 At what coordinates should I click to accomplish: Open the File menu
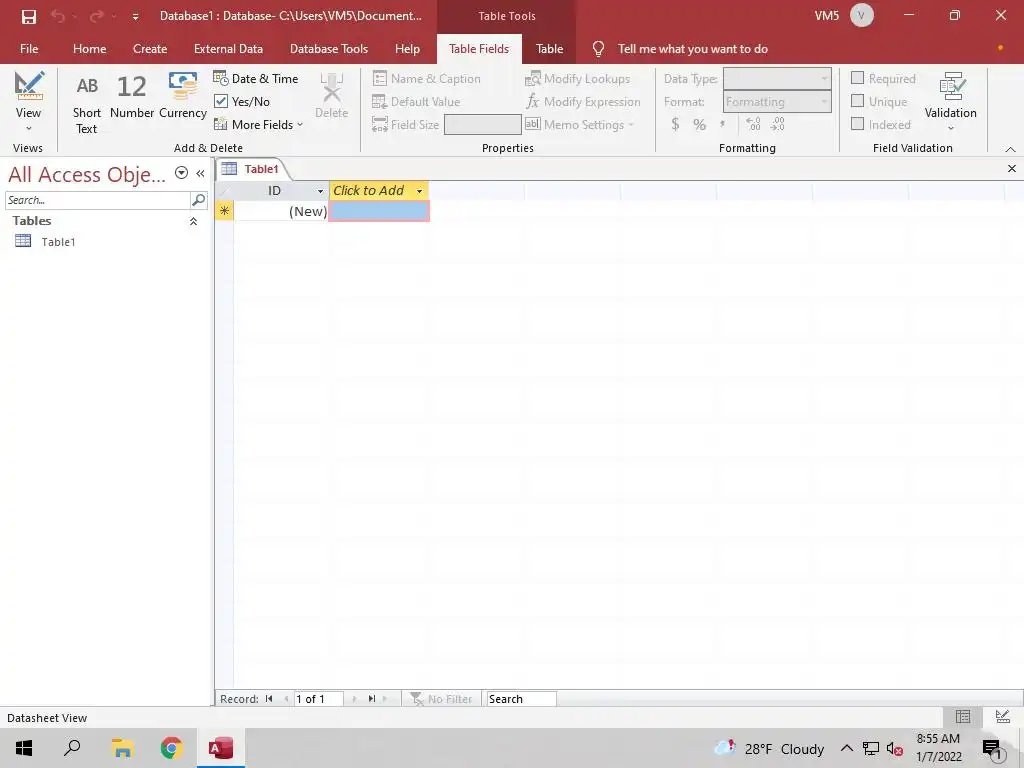(x=29, y=49)
